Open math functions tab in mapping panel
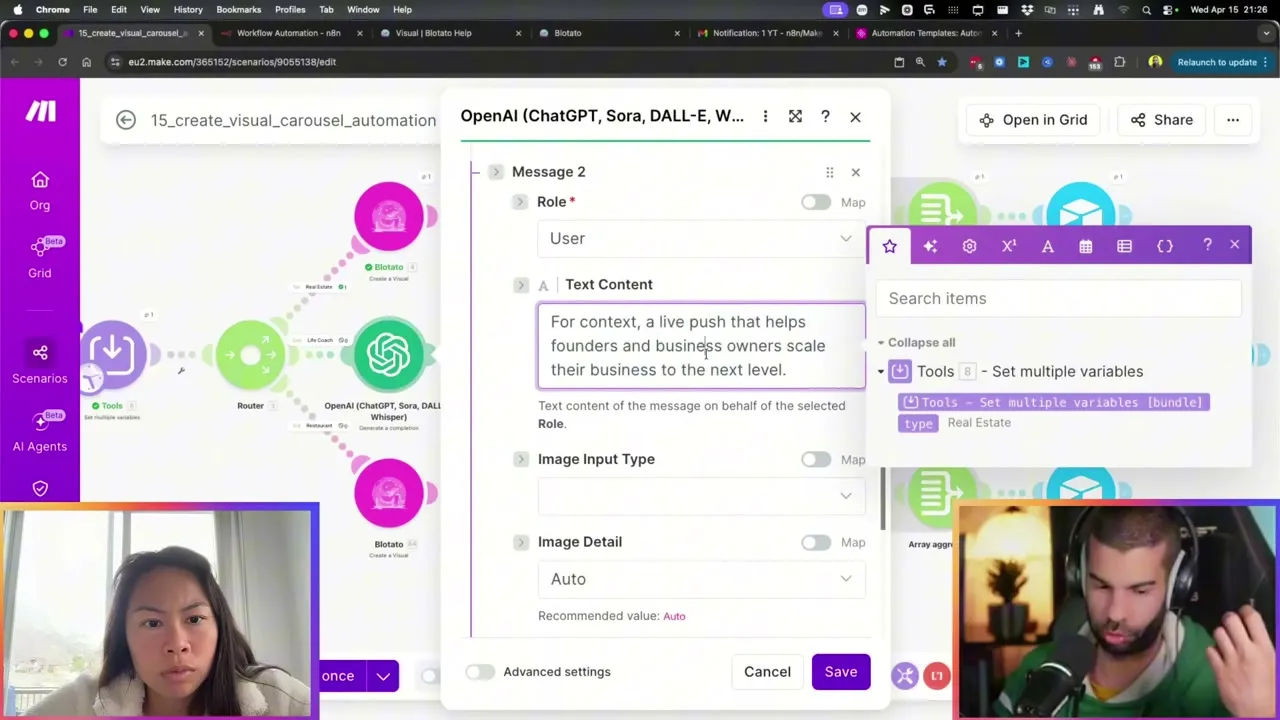1280x720 pixels. (1008, 246)
